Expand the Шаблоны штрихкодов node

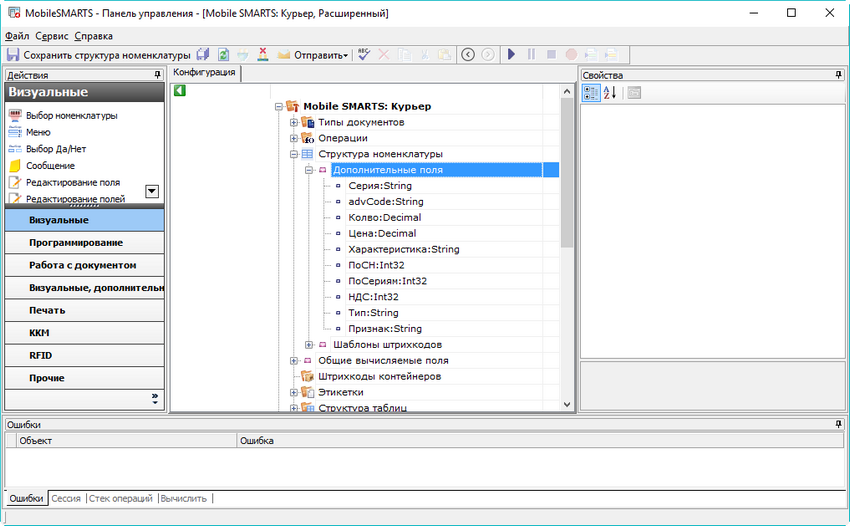[309, 345]
